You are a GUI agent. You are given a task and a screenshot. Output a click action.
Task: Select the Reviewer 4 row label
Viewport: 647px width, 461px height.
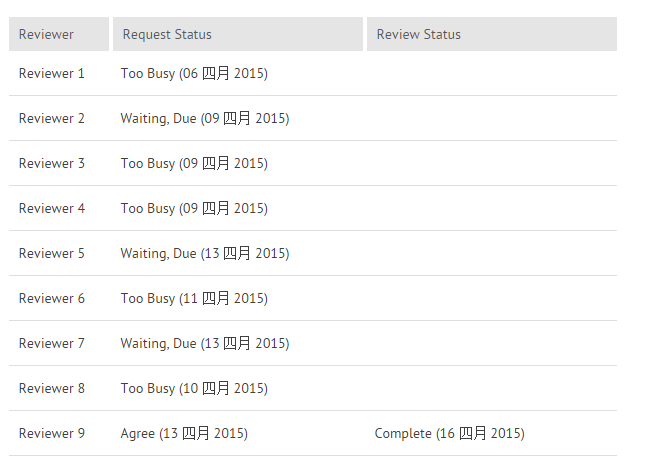(52, 208)
